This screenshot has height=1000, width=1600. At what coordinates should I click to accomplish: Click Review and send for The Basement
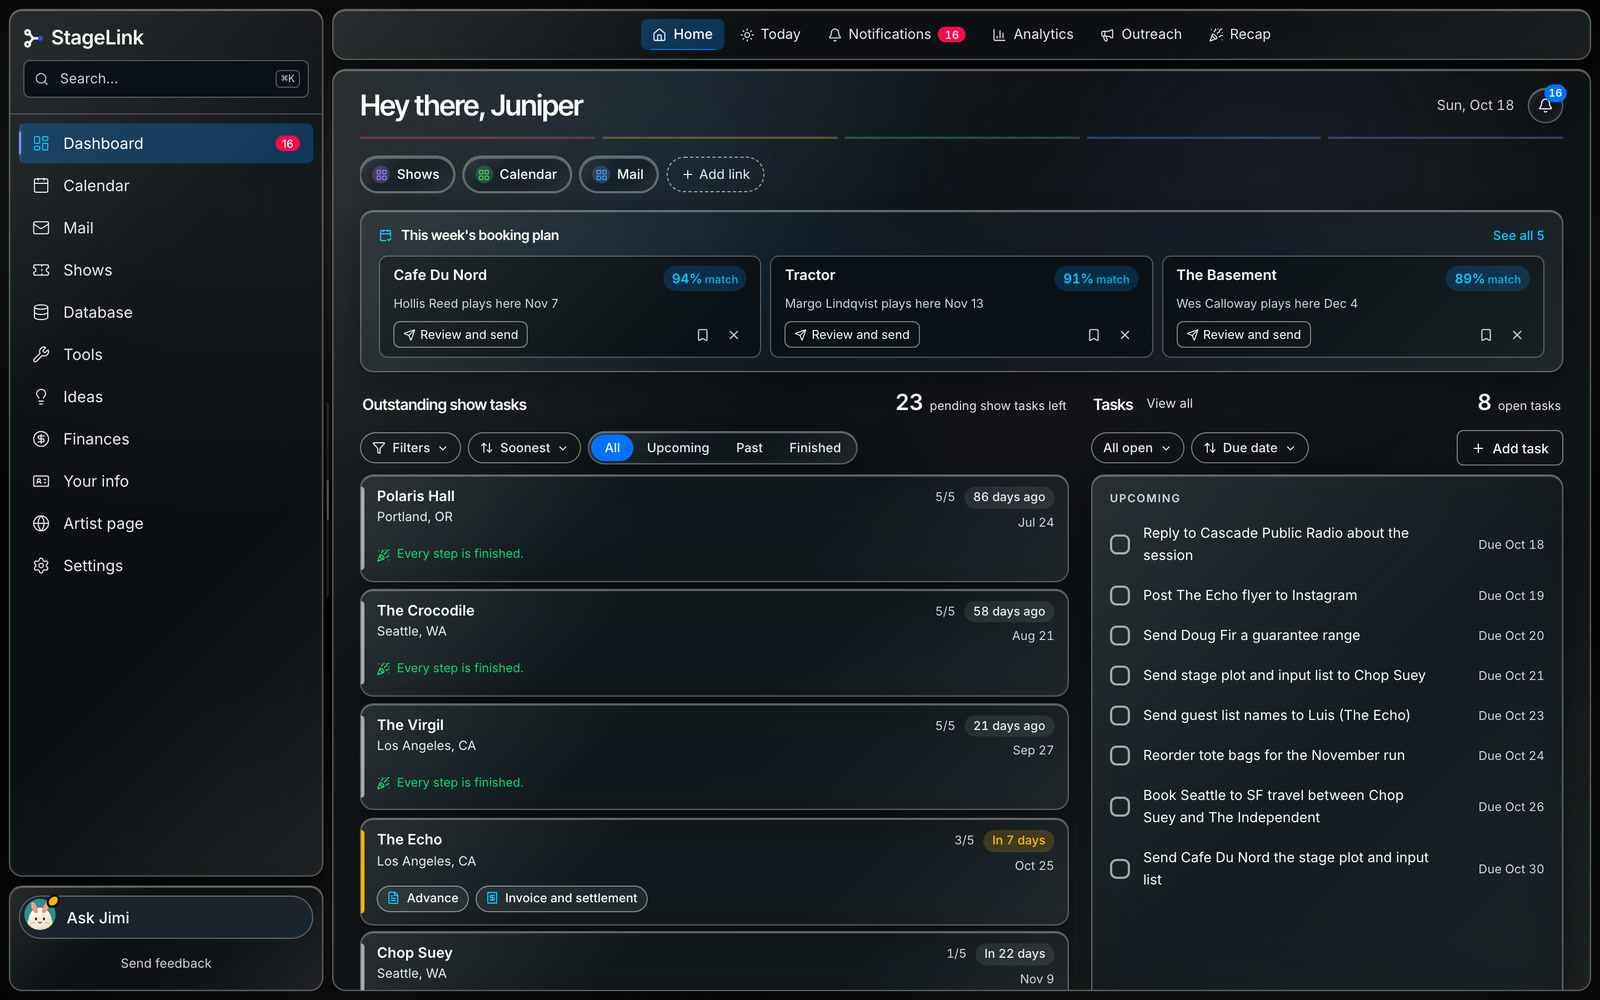click(1243, 335)
